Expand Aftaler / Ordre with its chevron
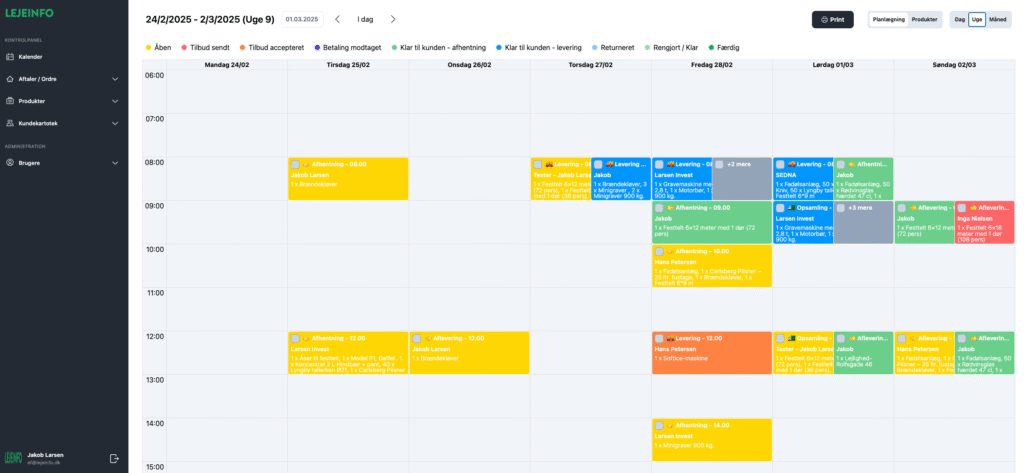This screenshot has width=1024, height=473. (115, 79)
